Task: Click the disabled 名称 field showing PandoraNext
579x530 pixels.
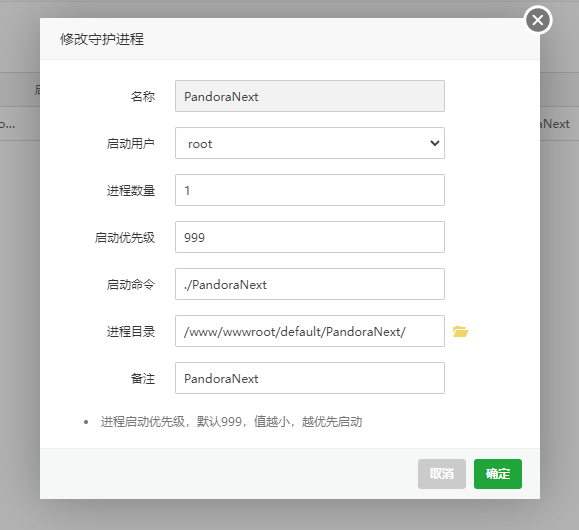Action: pos(310,96)
